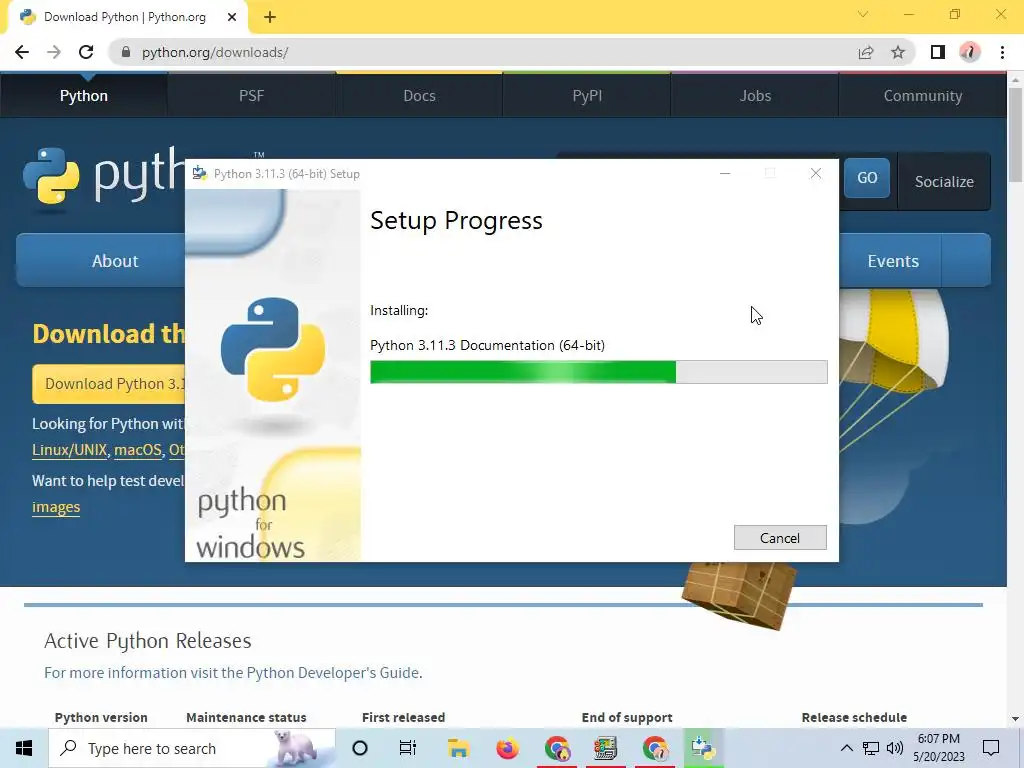The width and height of the screenshot is (1024, 768).
Task: Click the Python version column header
Action: [x=101, y=717]
